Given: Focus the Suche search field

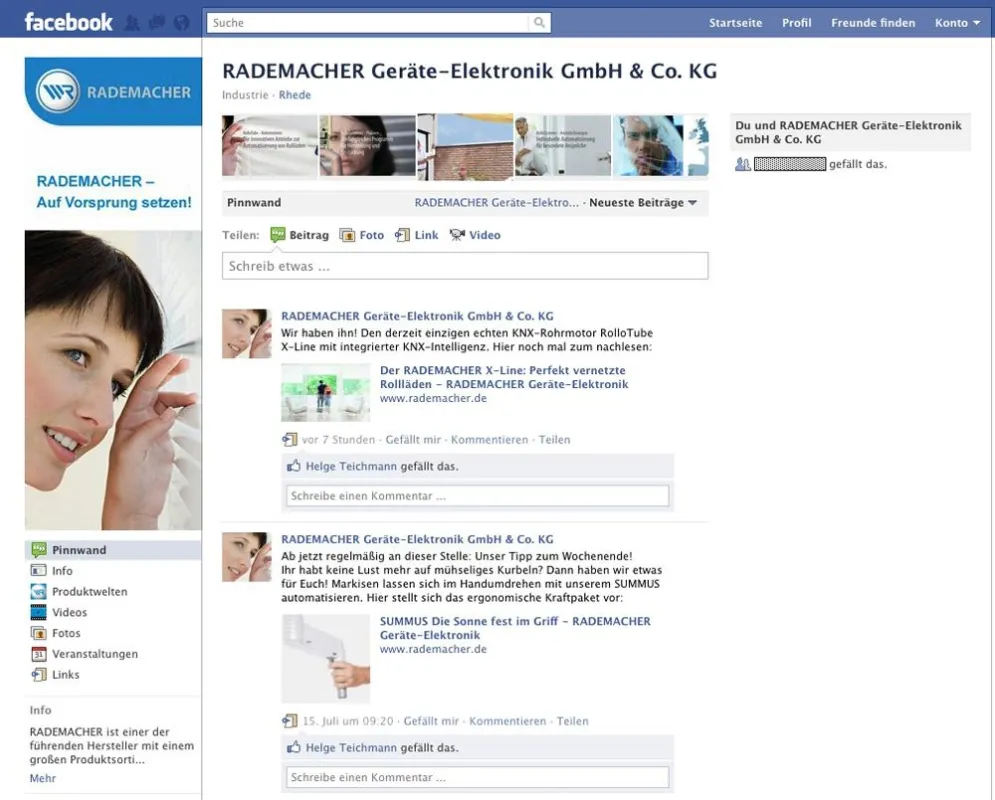Looking at the screenshot, I should tap(368, 23).
